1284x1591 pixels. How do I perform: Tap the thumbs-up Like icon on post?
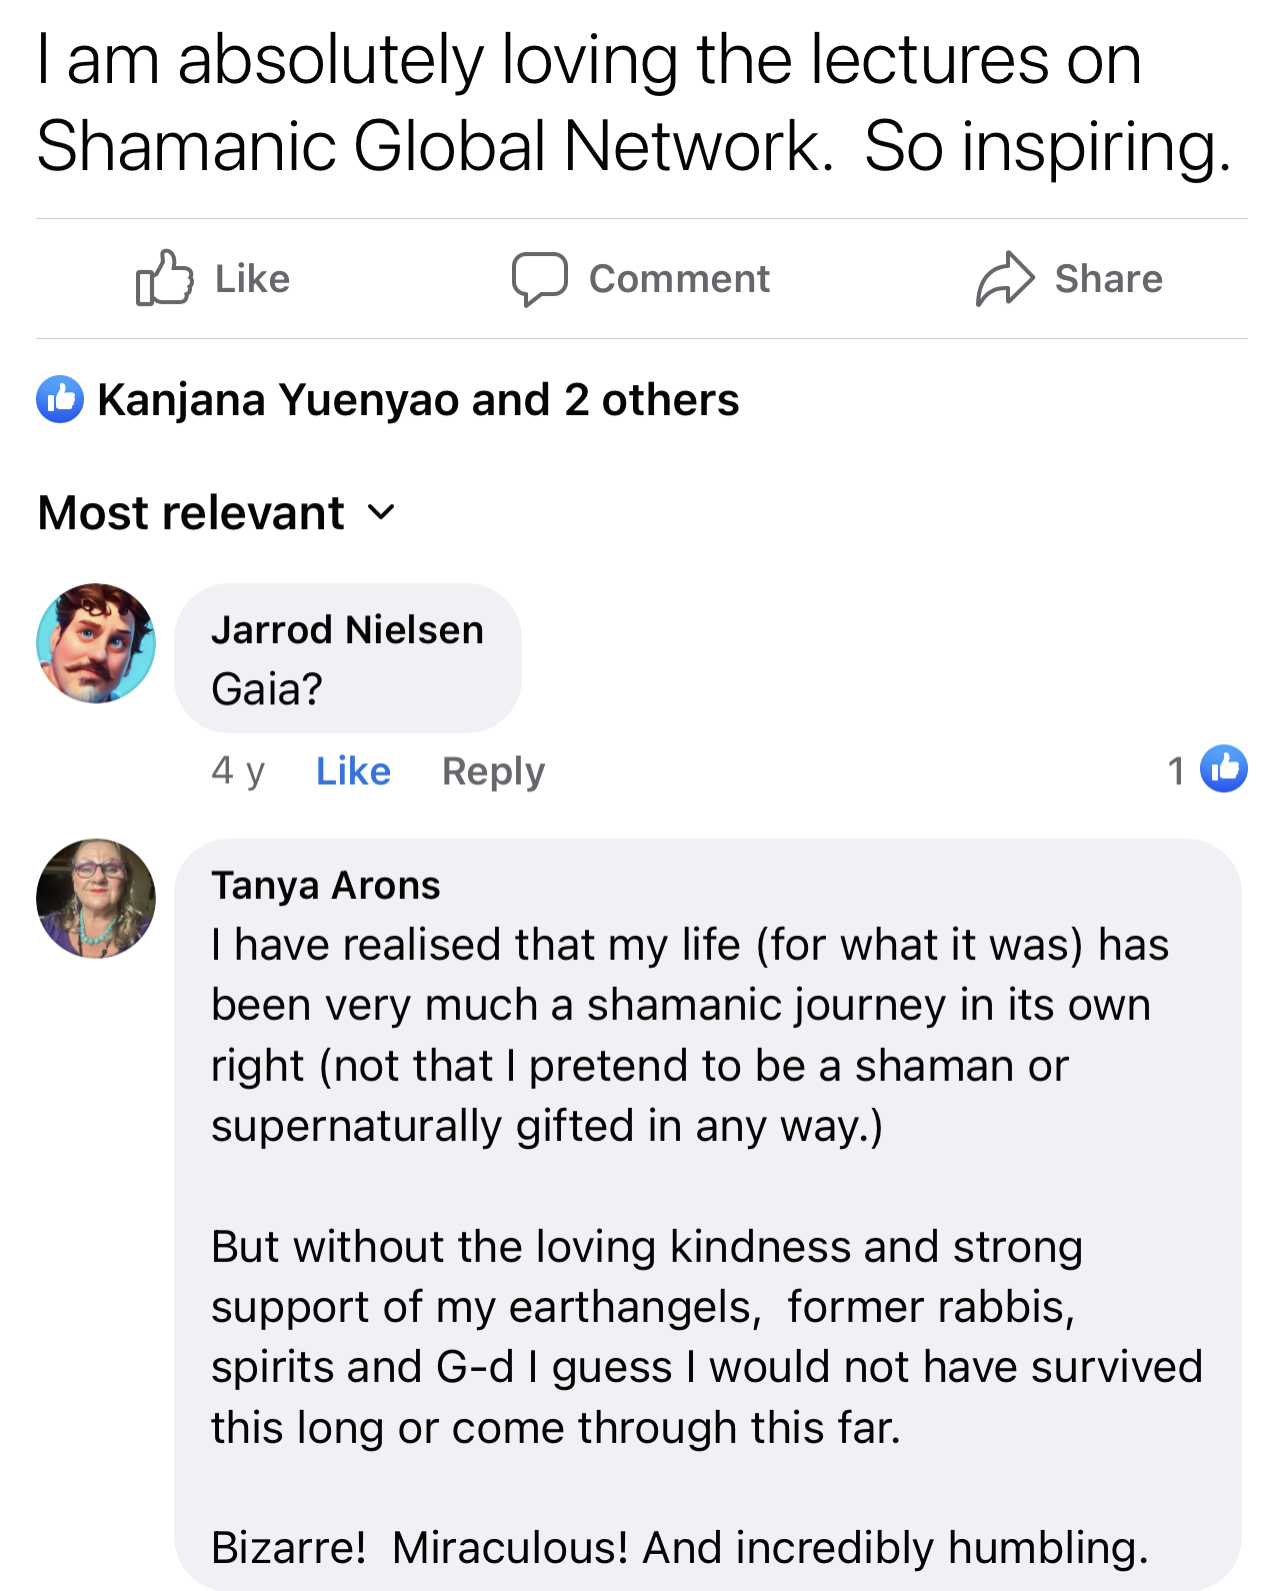[x=164, y=278]
